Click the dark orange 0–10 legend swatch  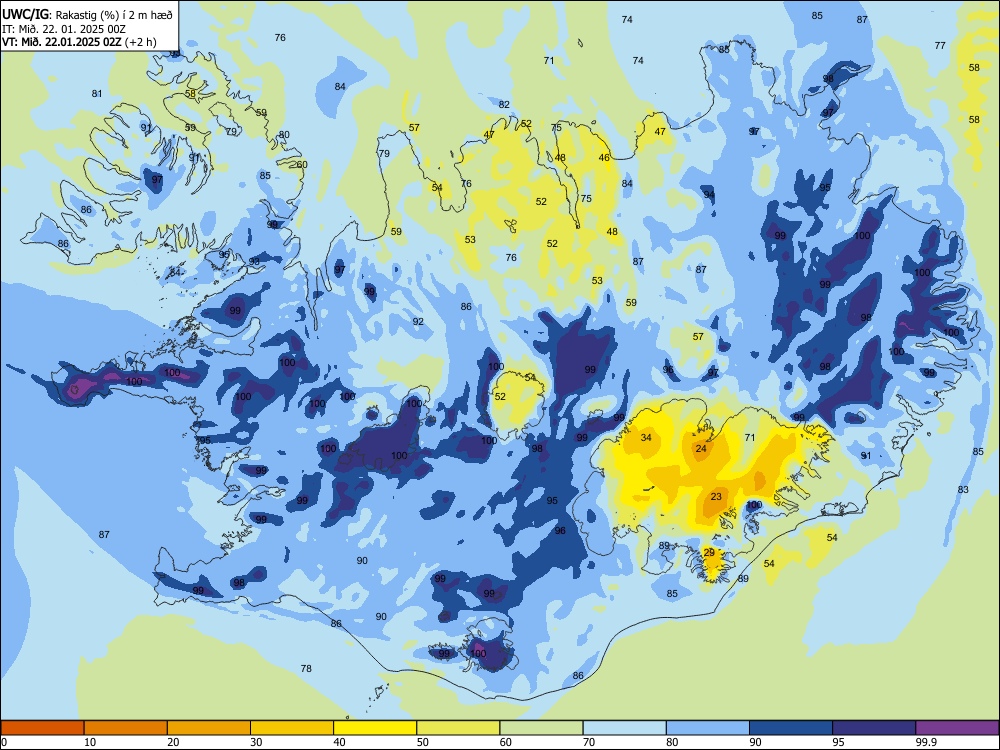42,728
